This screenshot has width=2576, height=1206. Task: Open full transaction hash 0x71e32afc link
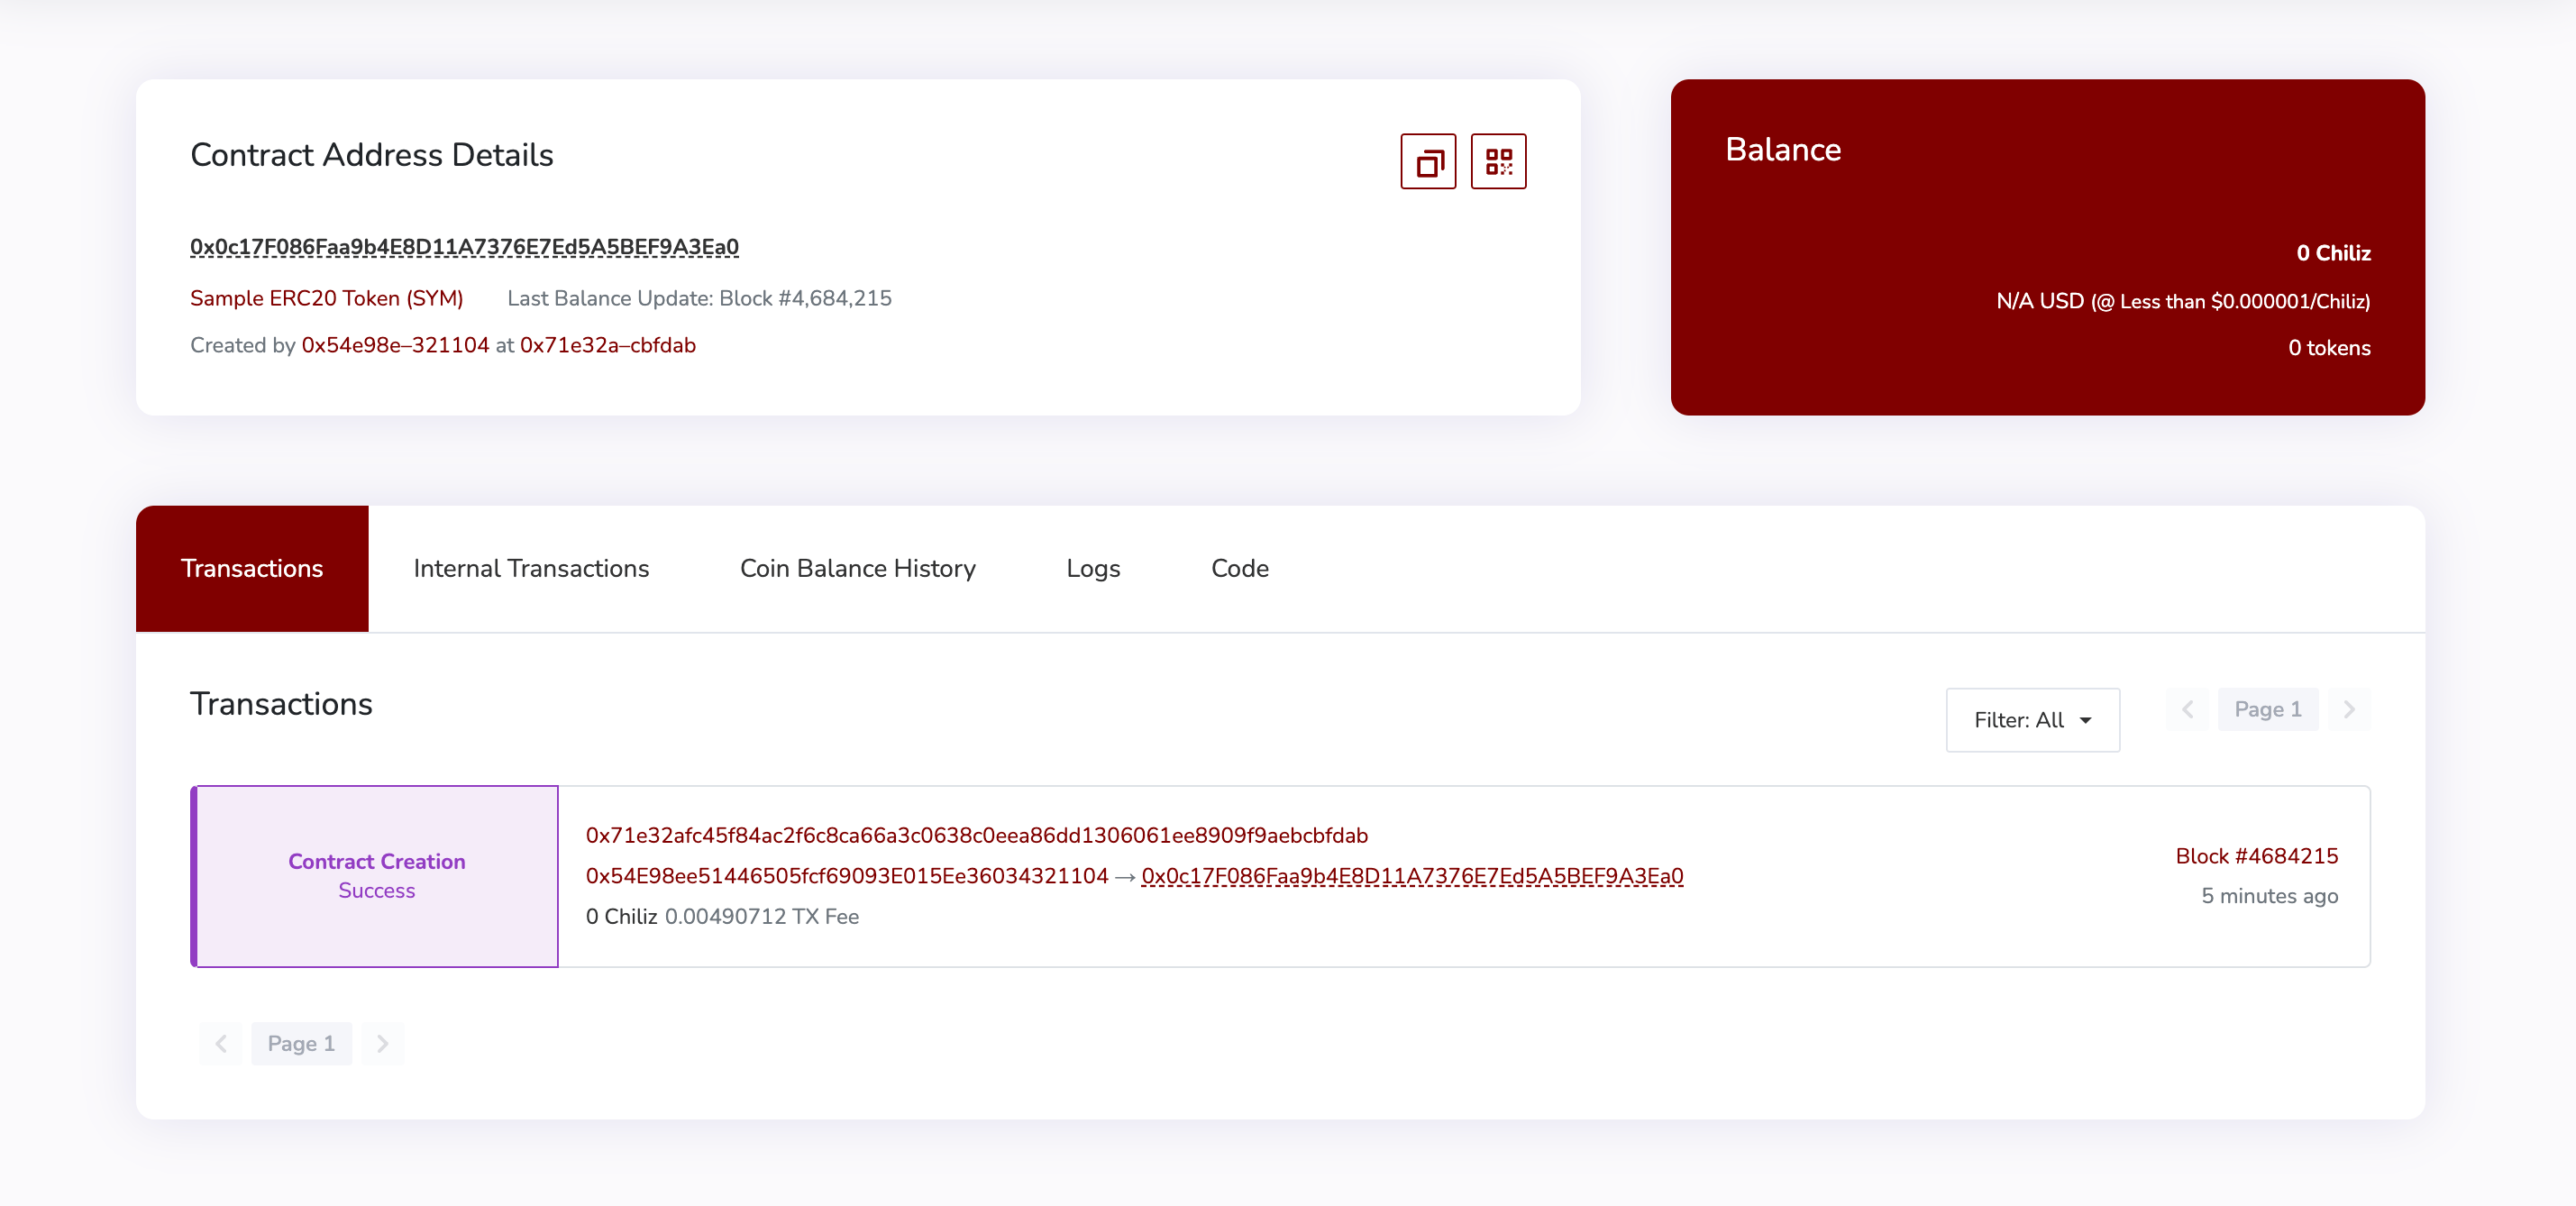(x=976, y=835)
